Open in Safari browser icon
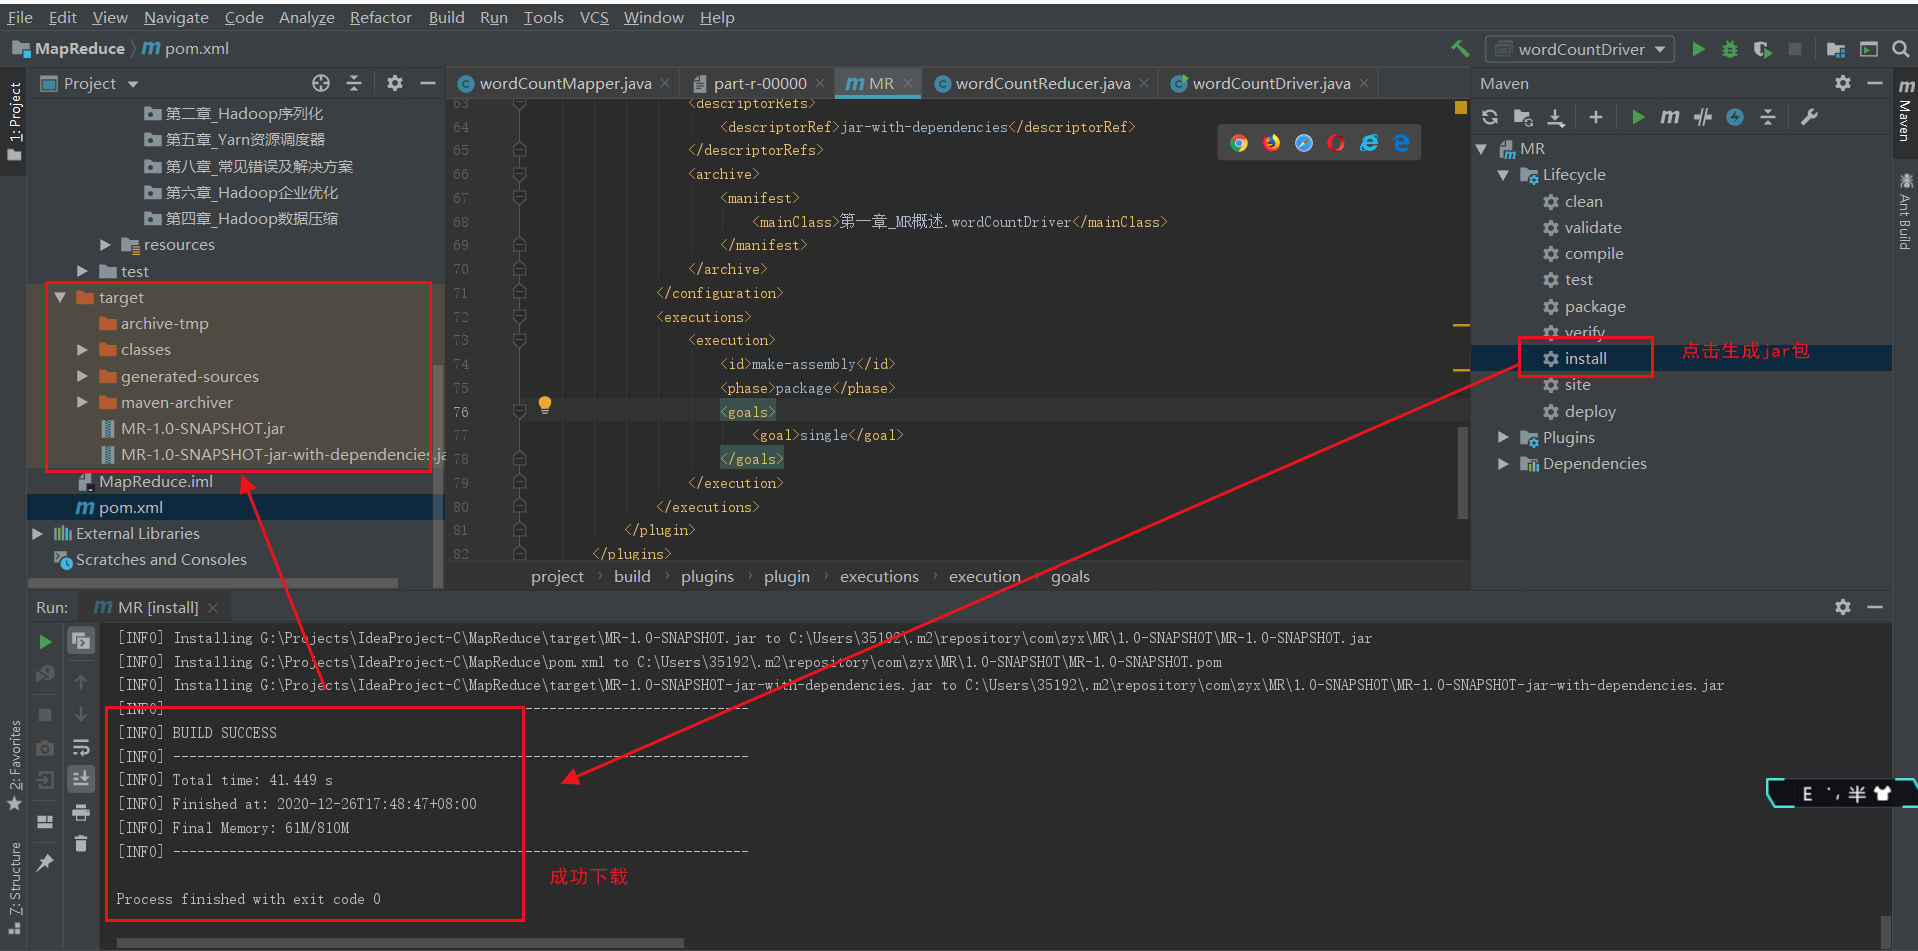The height and width of the screenshot is (951, 1918). (x=1304, y=143)
